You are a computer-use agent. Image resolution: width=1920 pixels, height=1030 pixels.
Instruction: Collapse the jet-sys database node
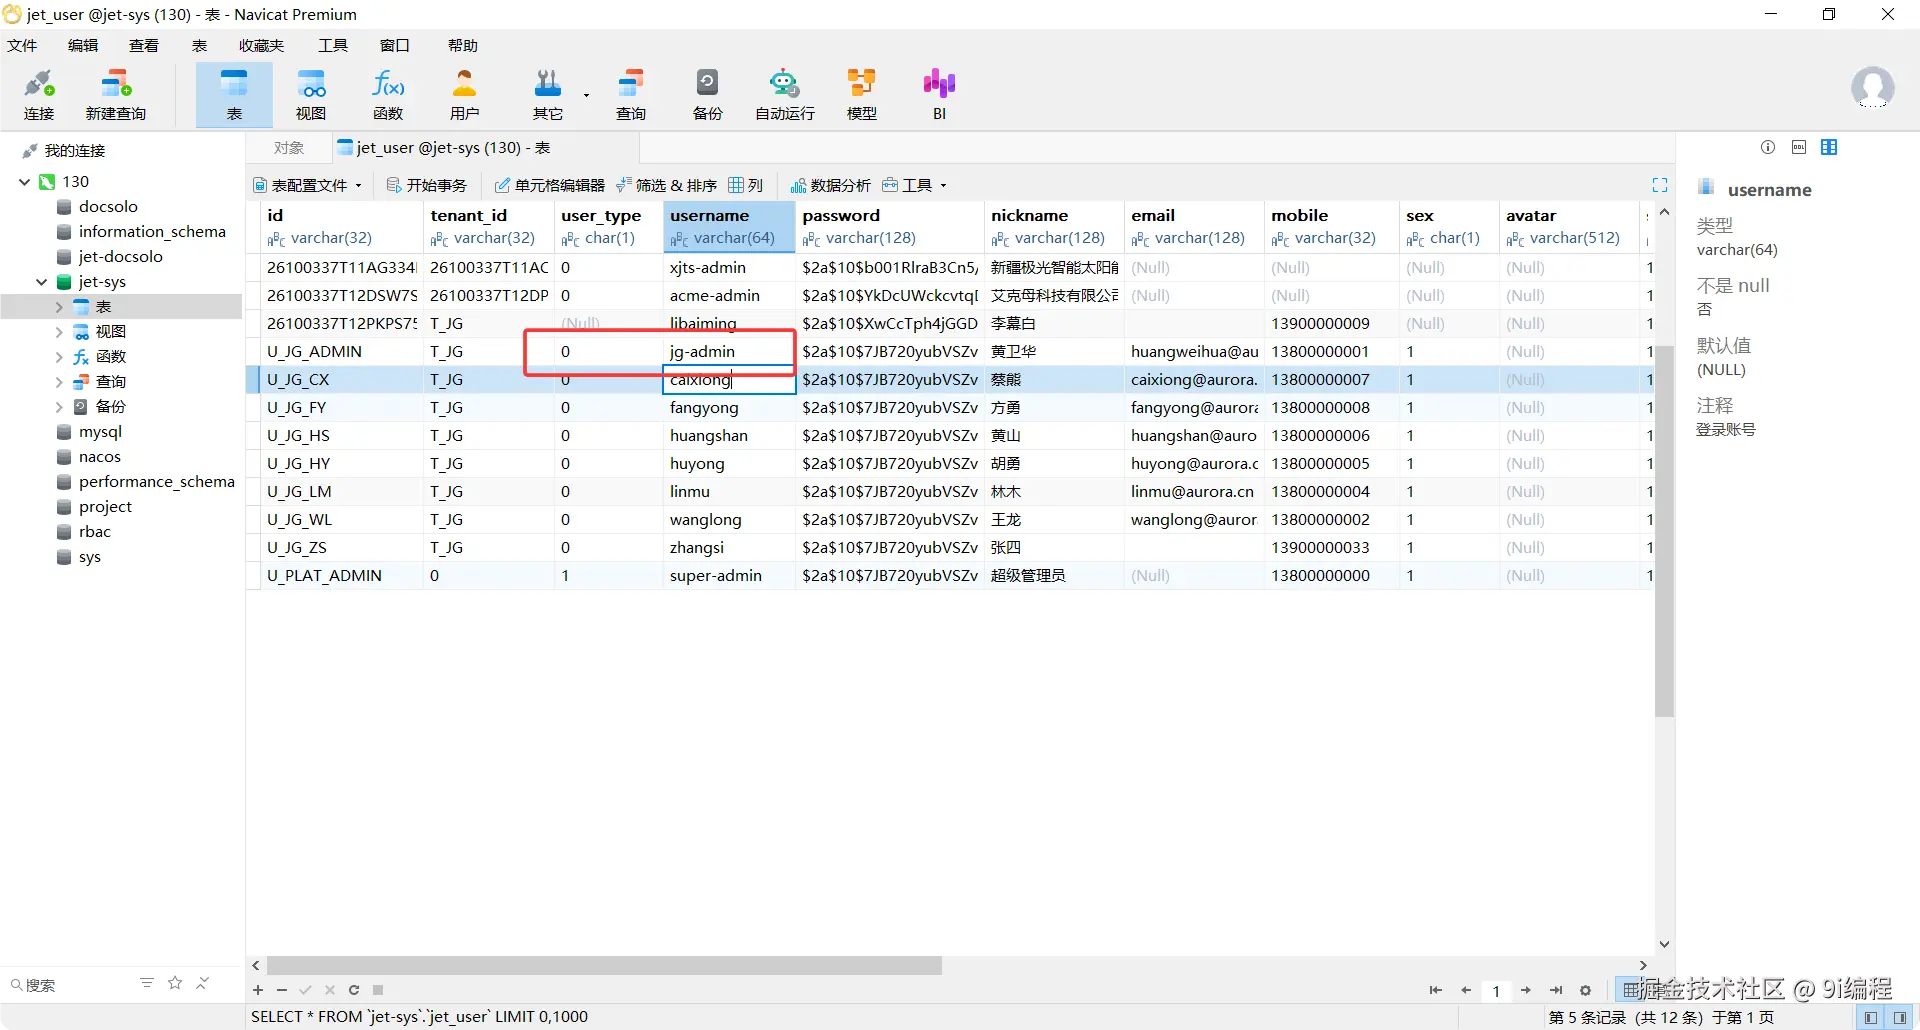pos(42,282)
